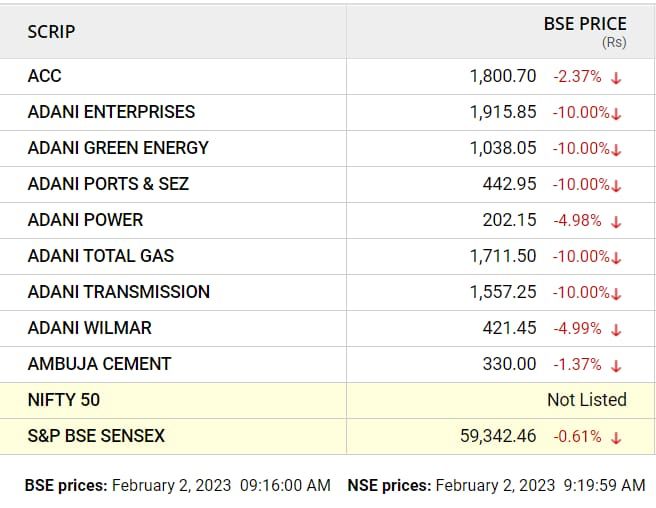Click the down arrow on Adani Power row

click(616, 222)
